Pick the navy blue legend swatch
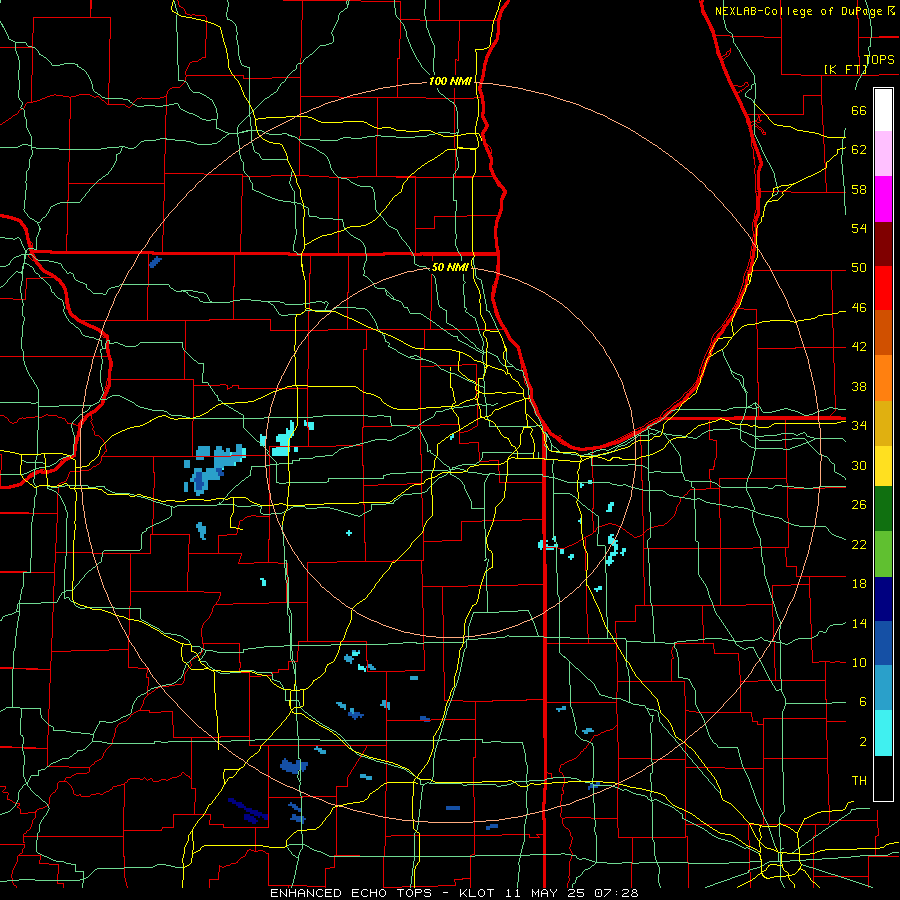 click(x=883, y=599)
